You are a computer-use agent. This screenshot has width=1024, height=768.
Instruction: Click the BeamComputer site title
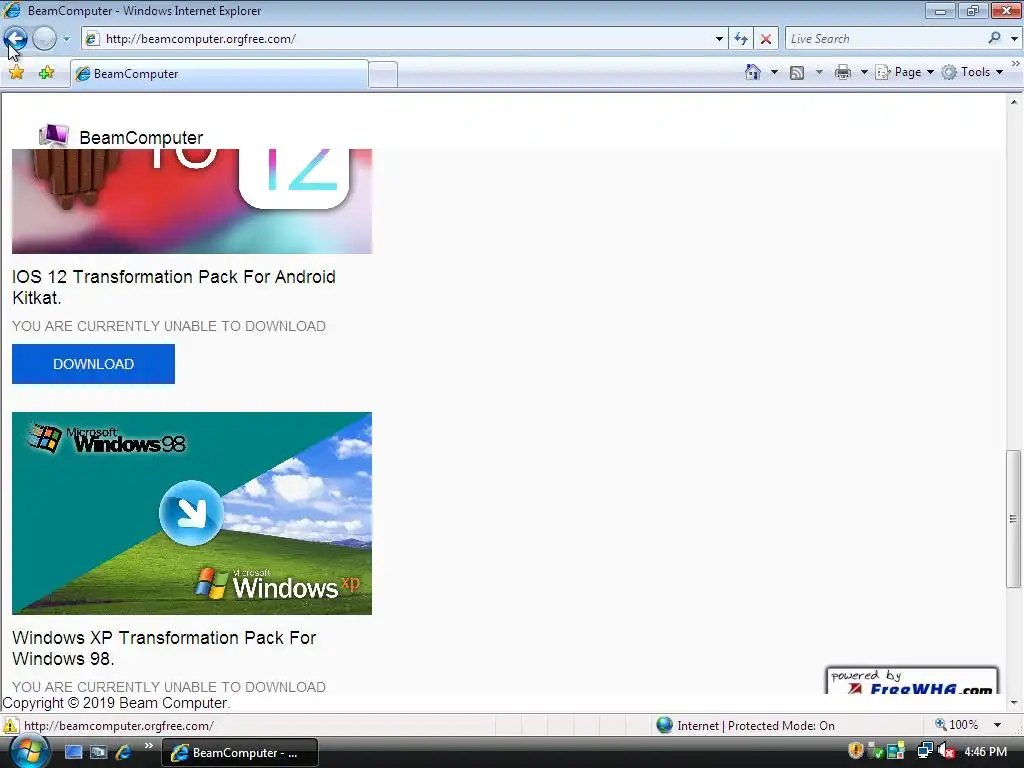click(141, 138)
